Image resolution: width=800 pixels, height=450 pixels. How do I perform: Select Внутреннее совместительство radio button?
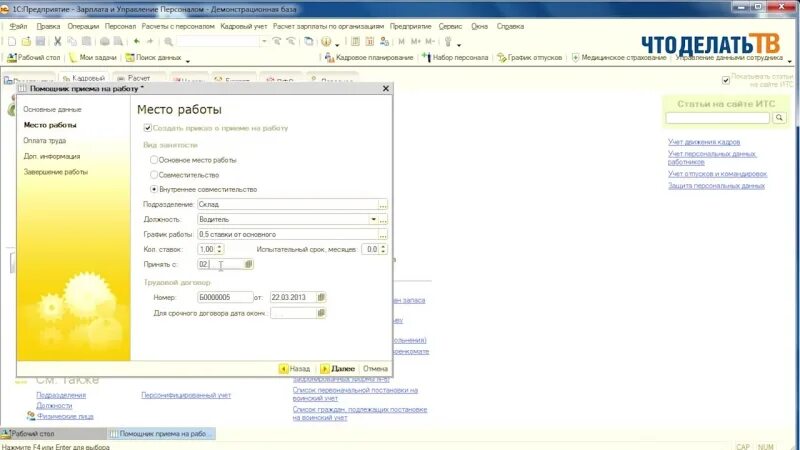[154, 189]
